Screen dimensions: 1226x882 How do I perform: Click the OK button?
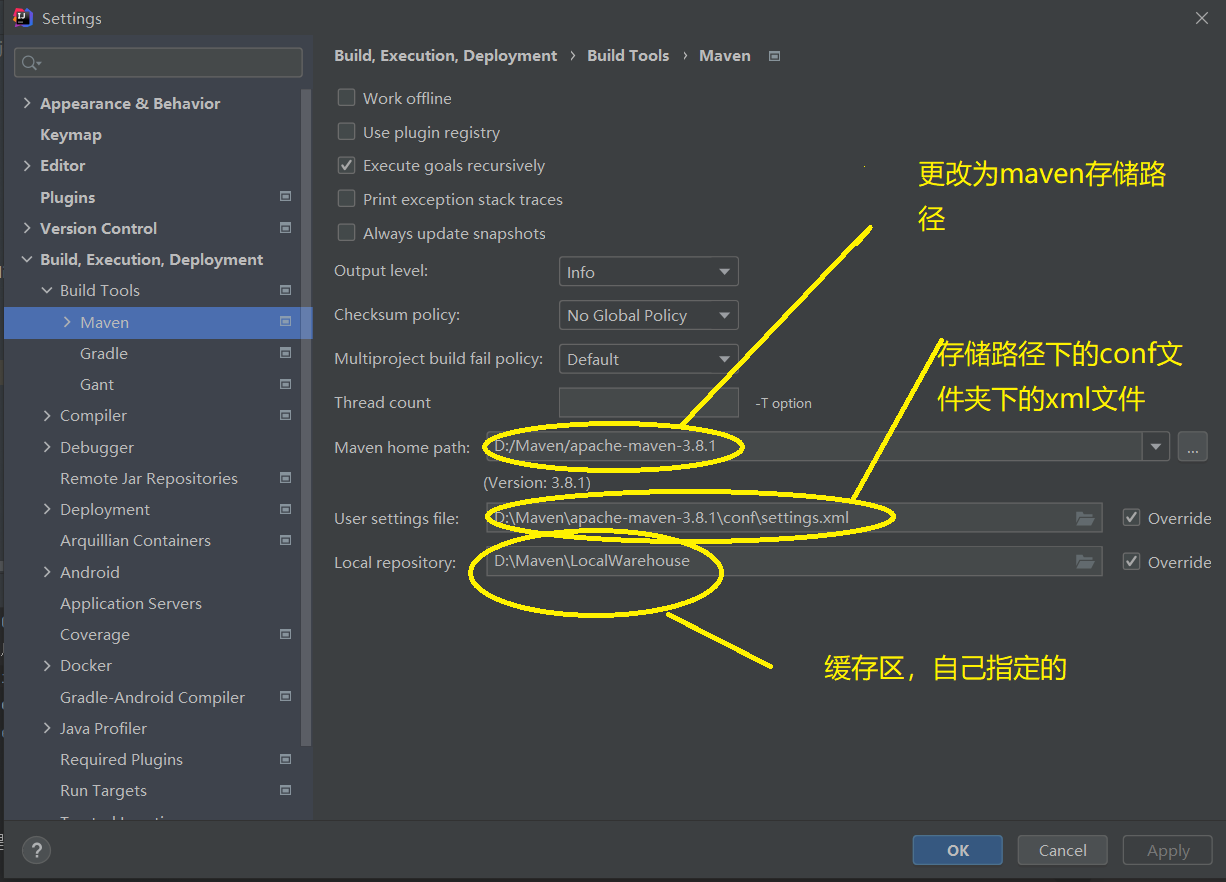click(958, 850)
